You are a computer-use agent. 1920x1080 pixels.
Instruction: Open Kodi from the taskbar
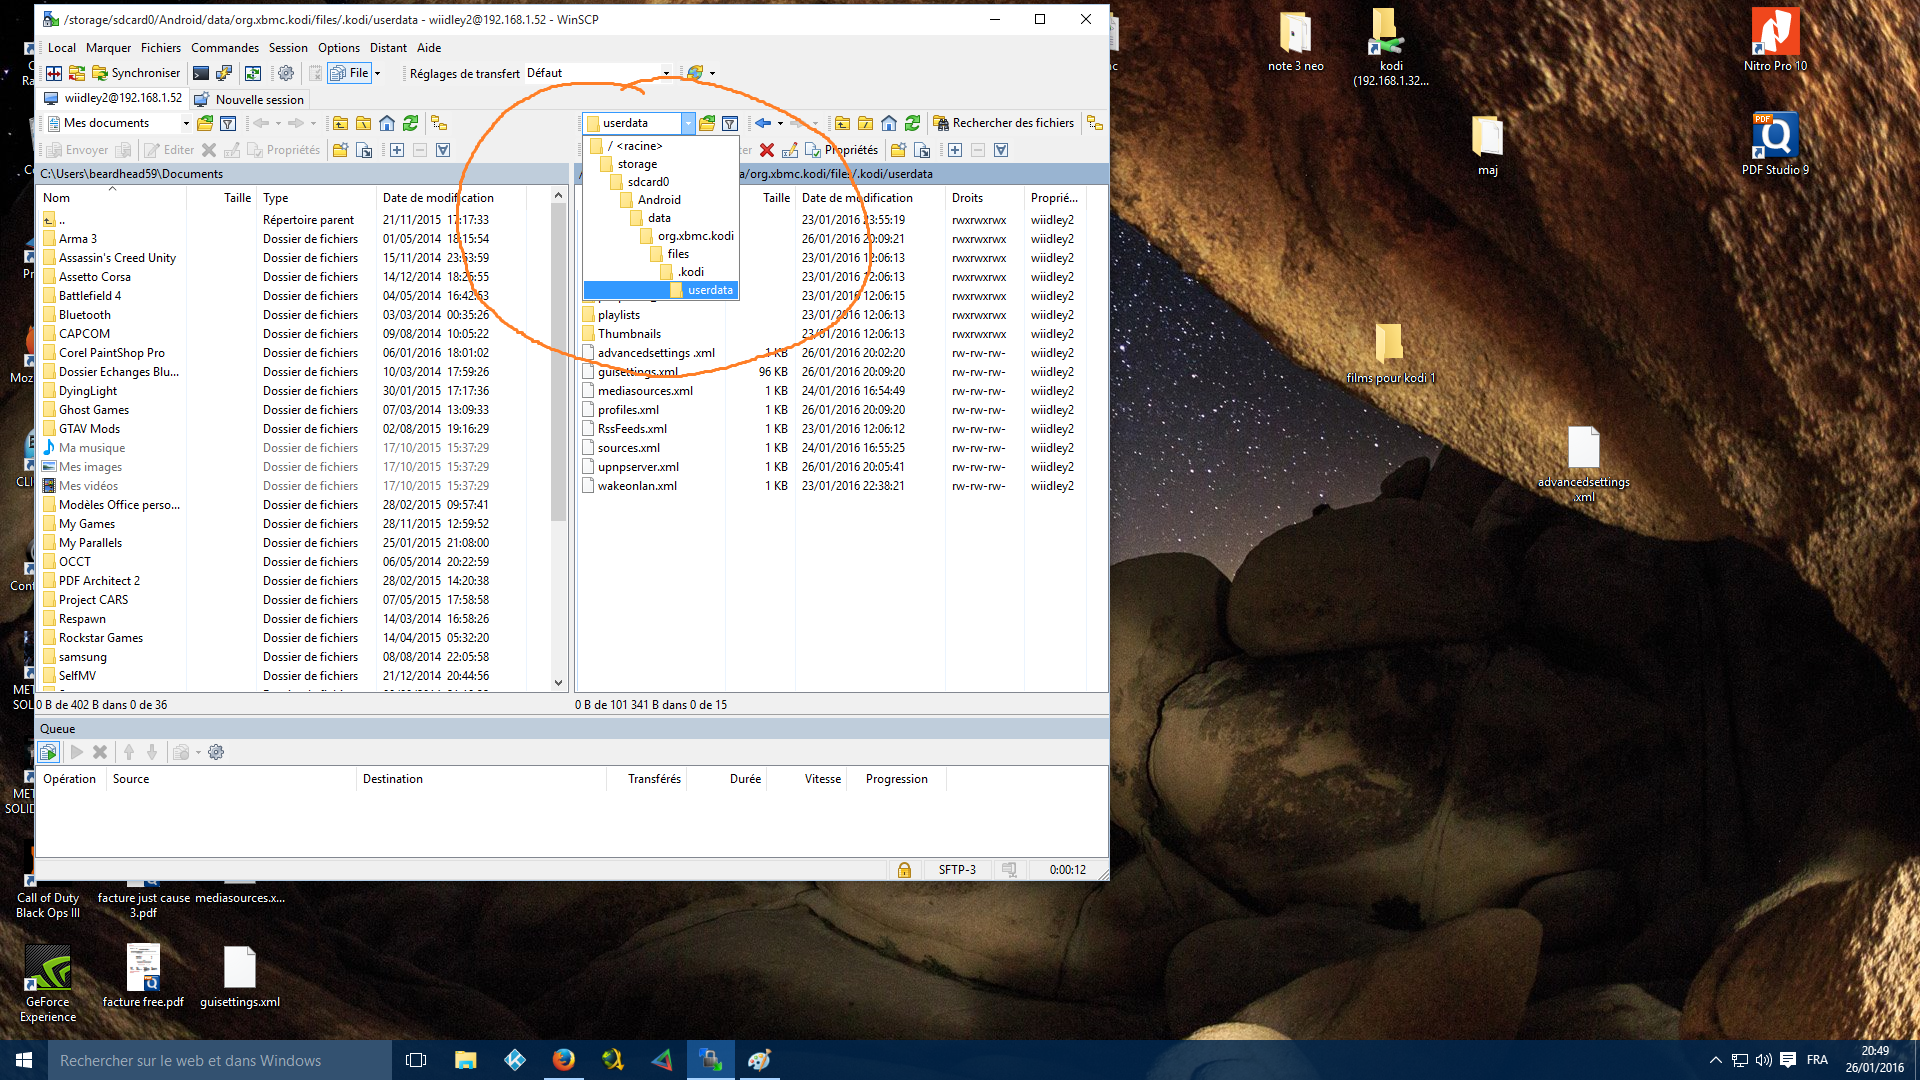(515, 1060)
